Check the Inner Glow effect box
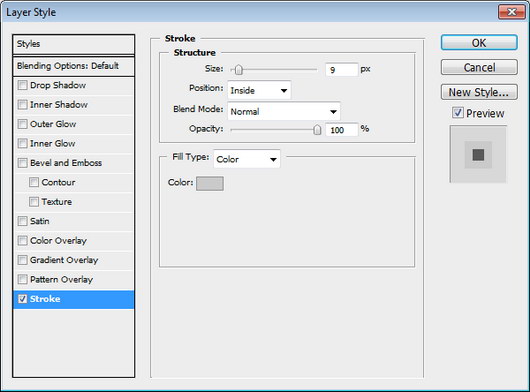 [x=22, y=143]
